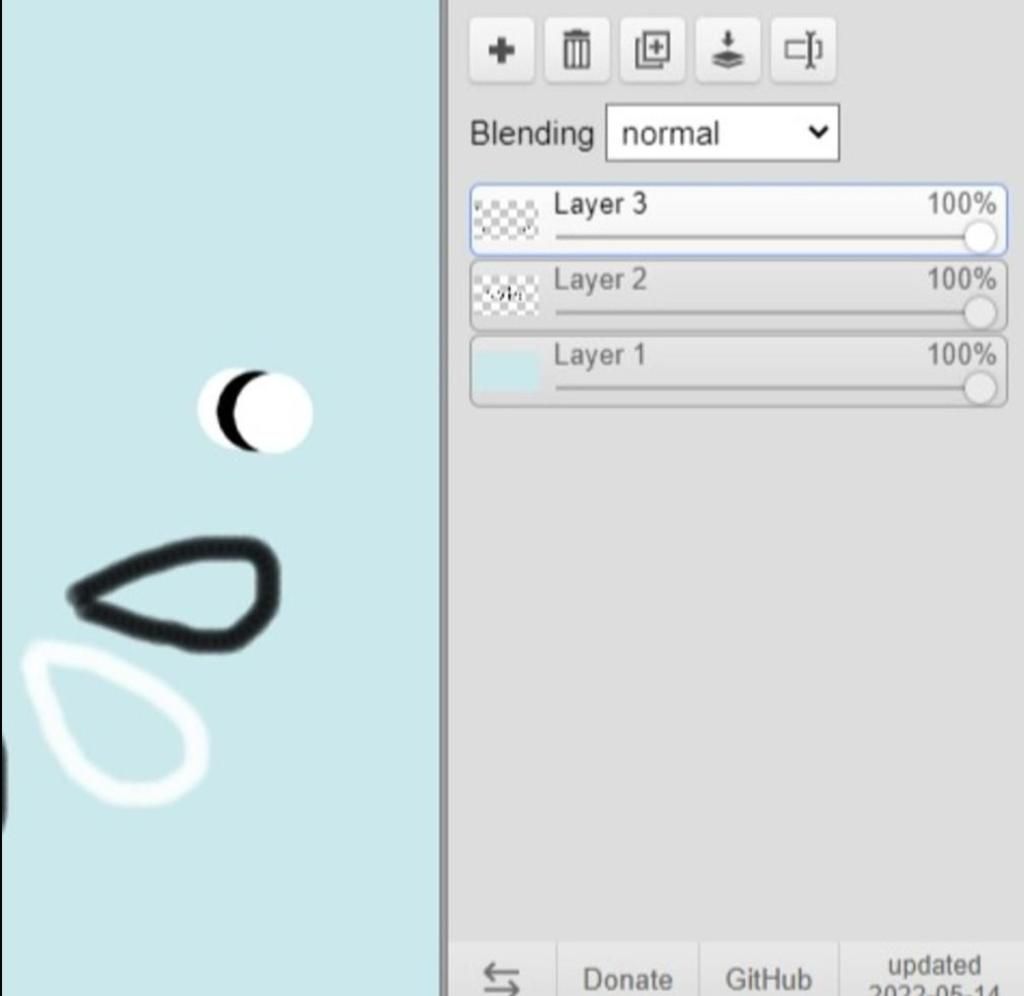Screen dimensions: 1024x996
Task: Click Layer 1 light blue thumbnail
Action: [x=507, y=371]
